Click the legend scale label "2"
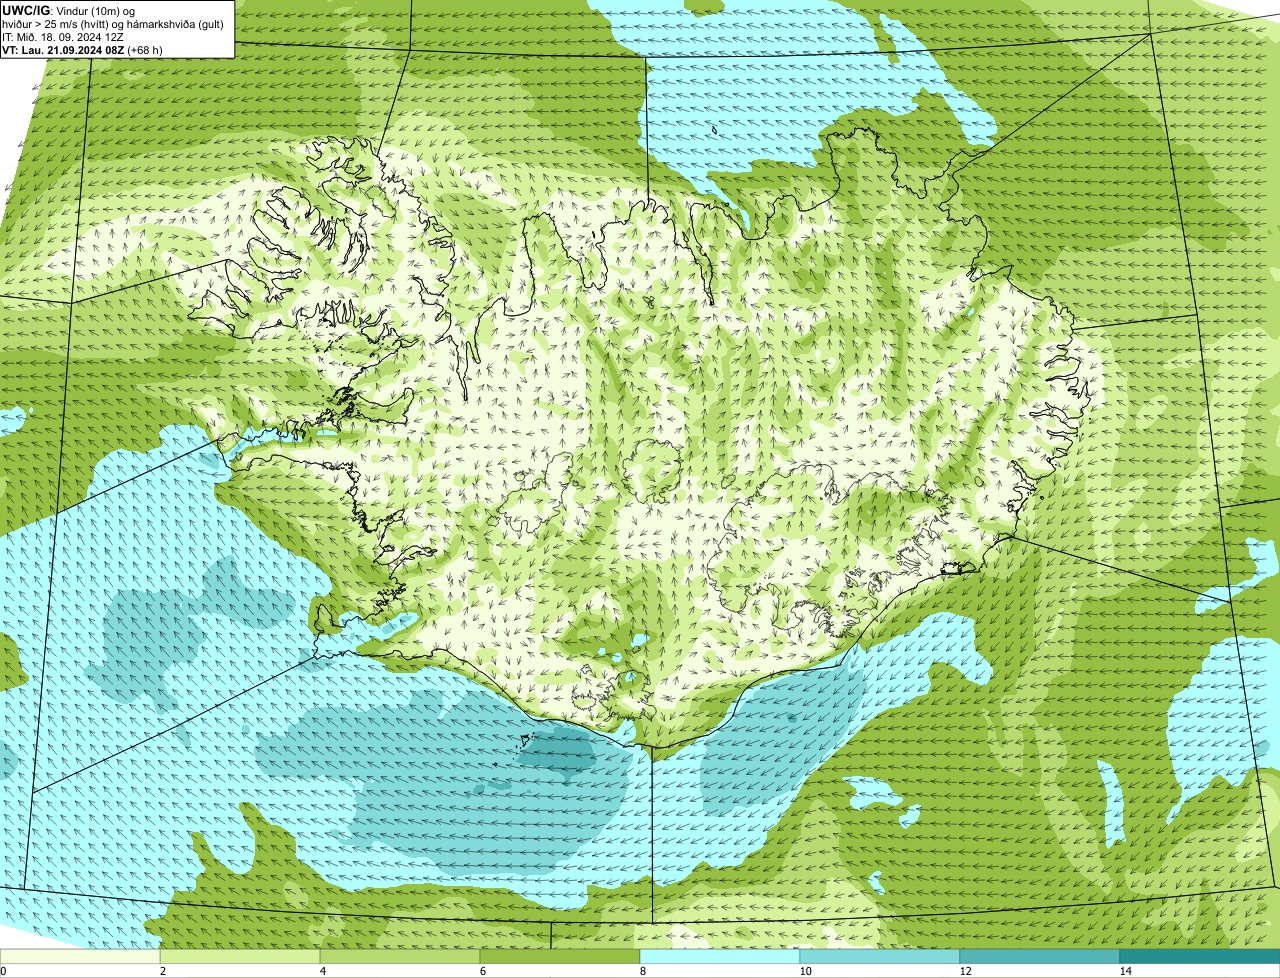 click(162, 971)
